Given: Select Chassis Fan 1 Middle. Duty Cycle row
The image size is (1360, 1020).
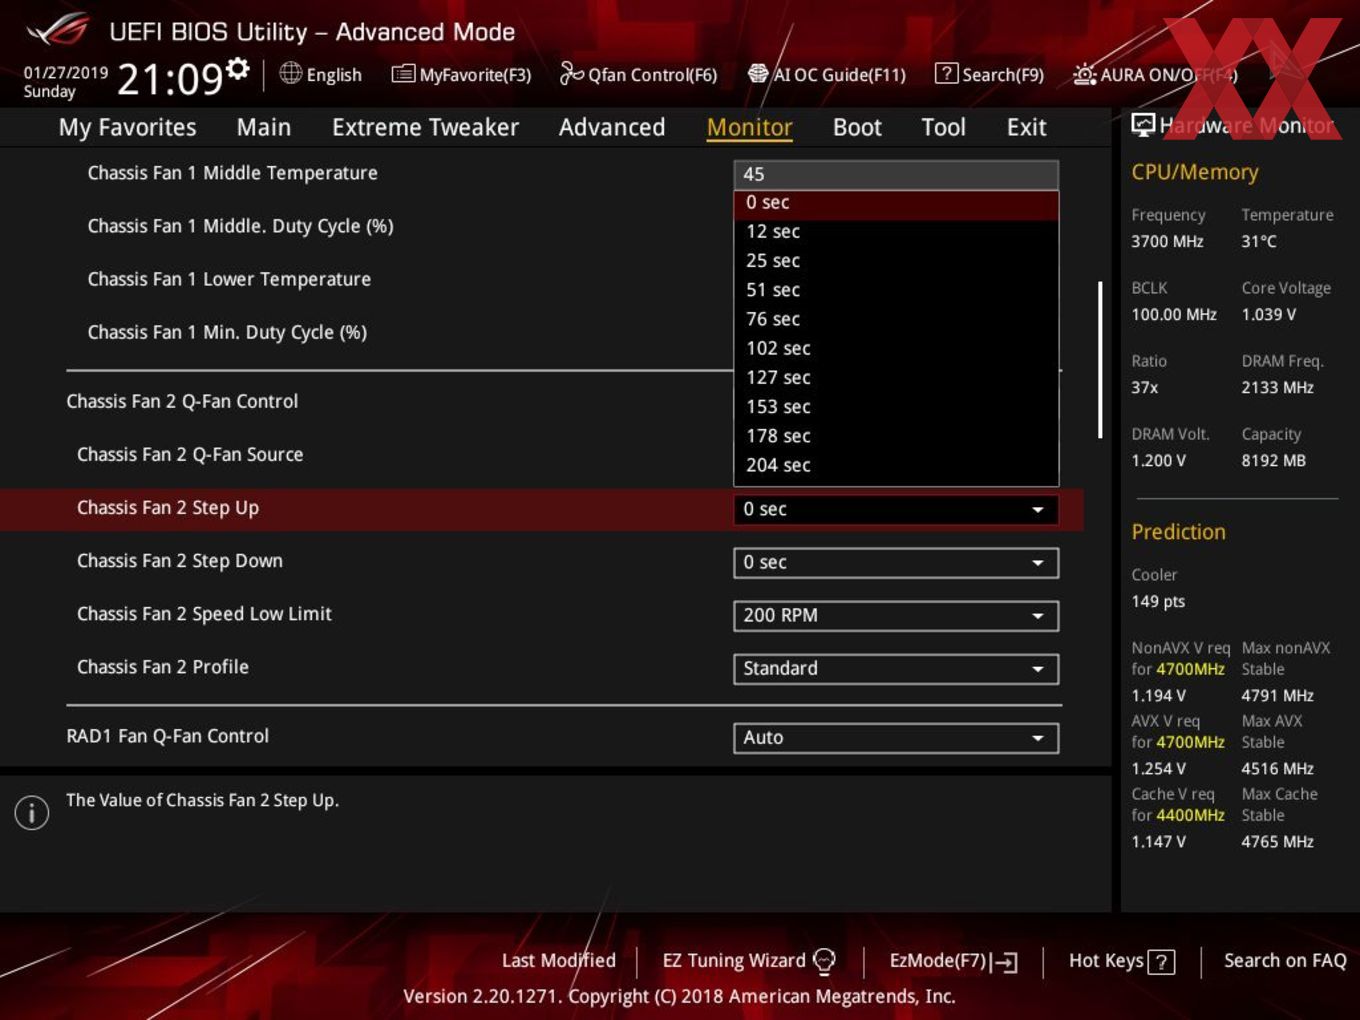Looking at the screenshot, I should click(x=240, y=226).
